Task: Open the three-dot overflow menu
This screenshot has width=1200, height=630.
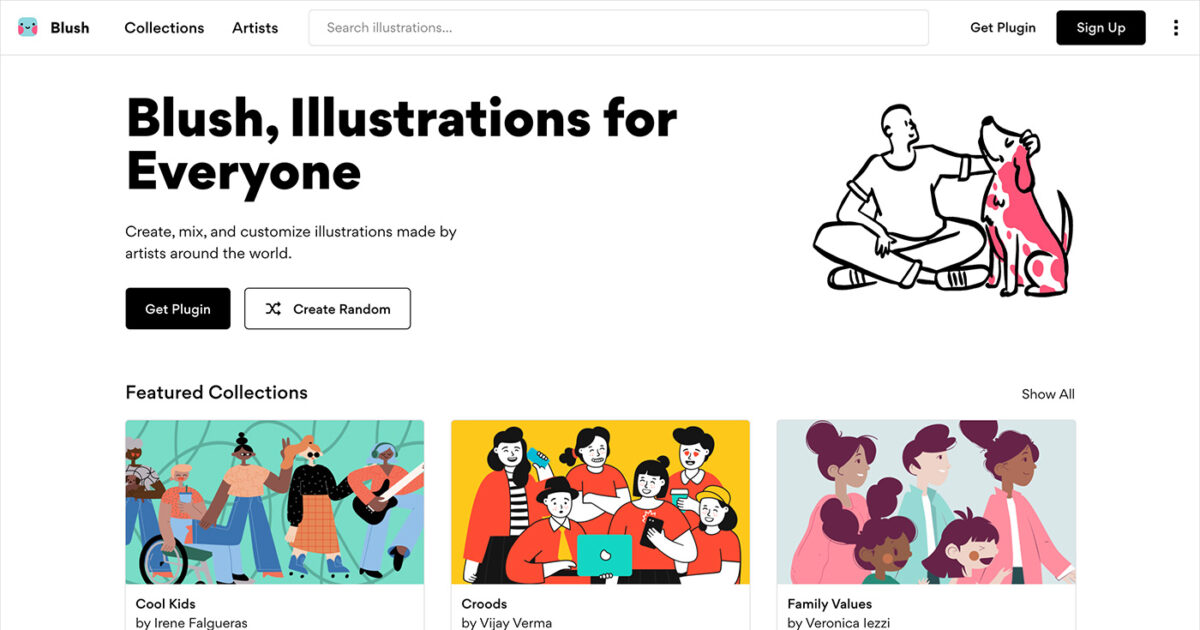Action: (1175, 27)
